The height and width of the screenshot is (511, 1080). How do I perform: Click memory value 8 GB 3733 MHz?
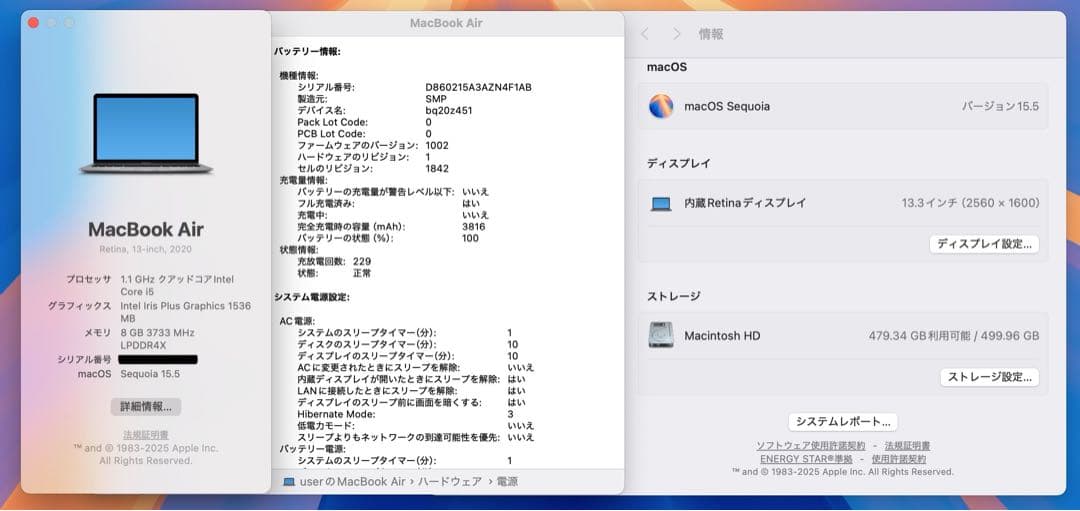[157, 333]
